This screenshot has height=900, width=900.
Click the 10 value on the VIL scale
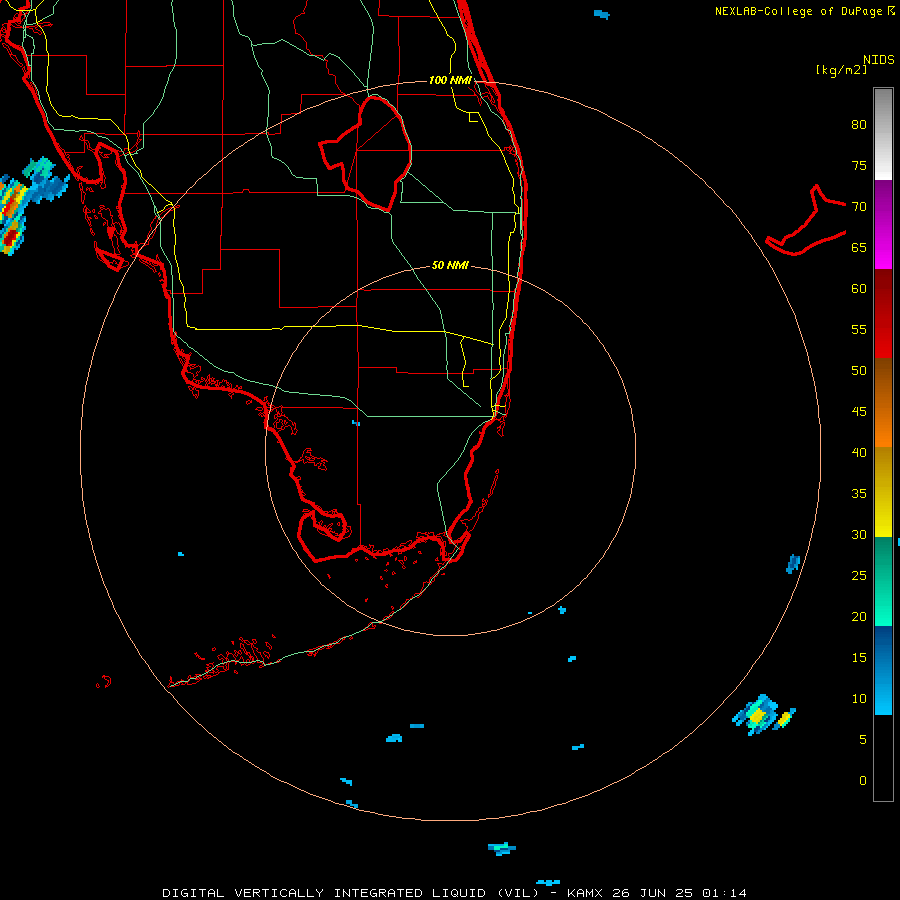tap(859, 699)
